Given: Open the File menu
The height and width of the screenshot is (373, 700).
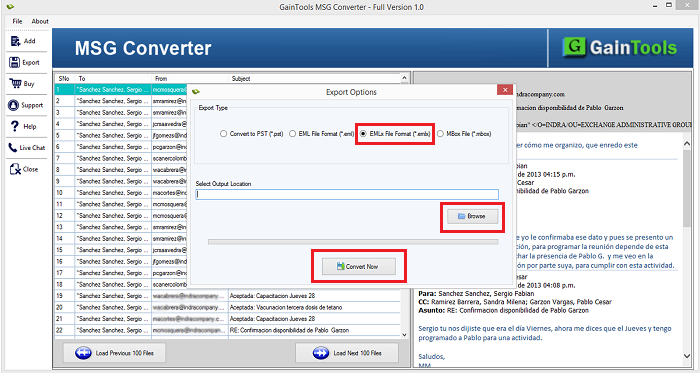Looking at the screenshot, I should (17, 21).
